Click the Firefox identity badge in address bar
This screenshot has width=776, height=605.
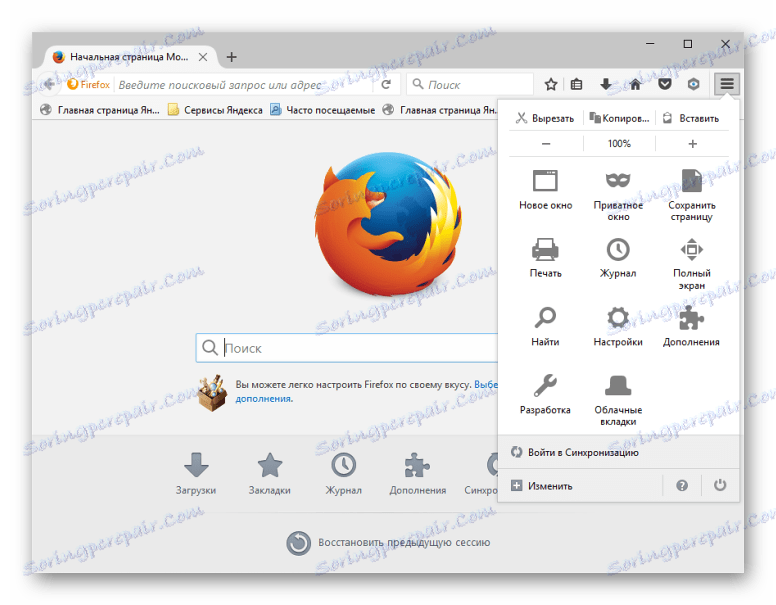click(x=89, y=85)
